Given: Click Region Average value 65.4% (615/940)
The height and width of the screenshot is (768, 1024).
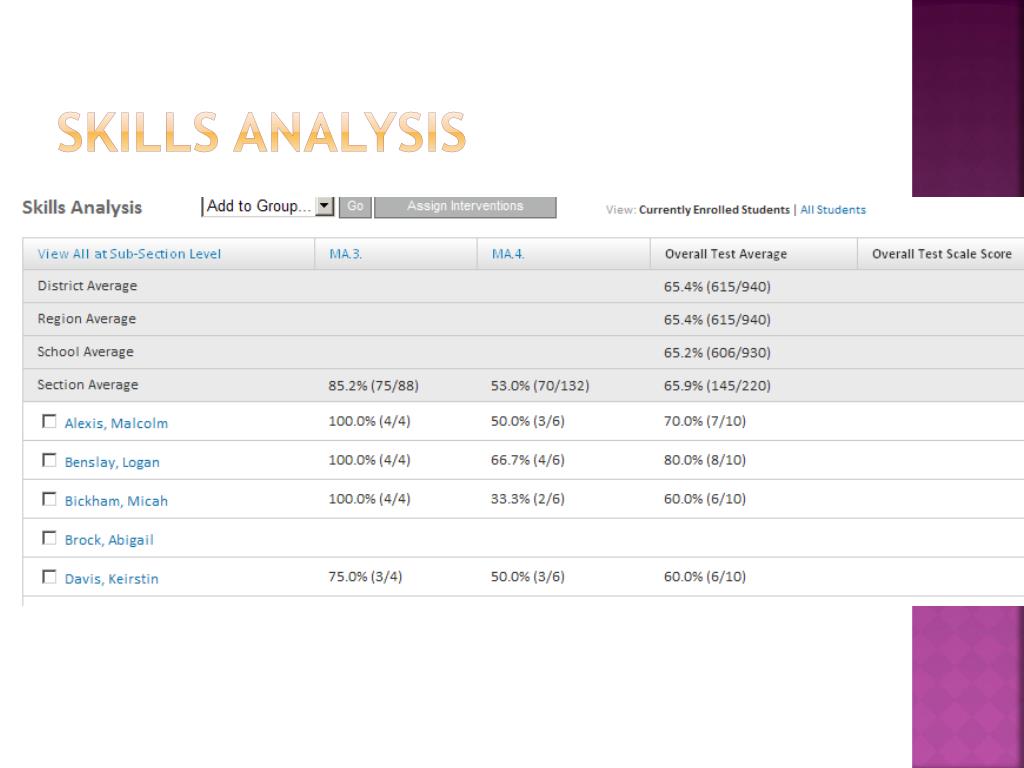Looking at the screenshot, I should pos(717,319).
